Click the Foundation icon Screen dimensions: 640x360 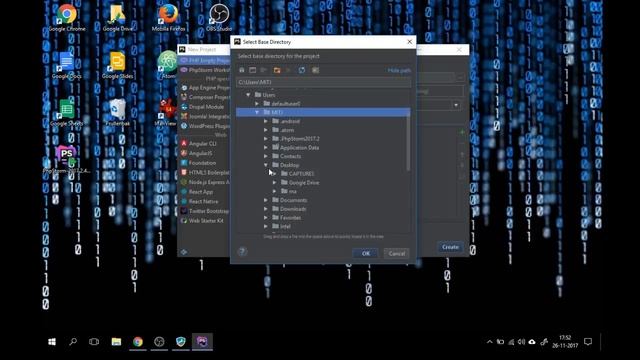tap(184, 163)
